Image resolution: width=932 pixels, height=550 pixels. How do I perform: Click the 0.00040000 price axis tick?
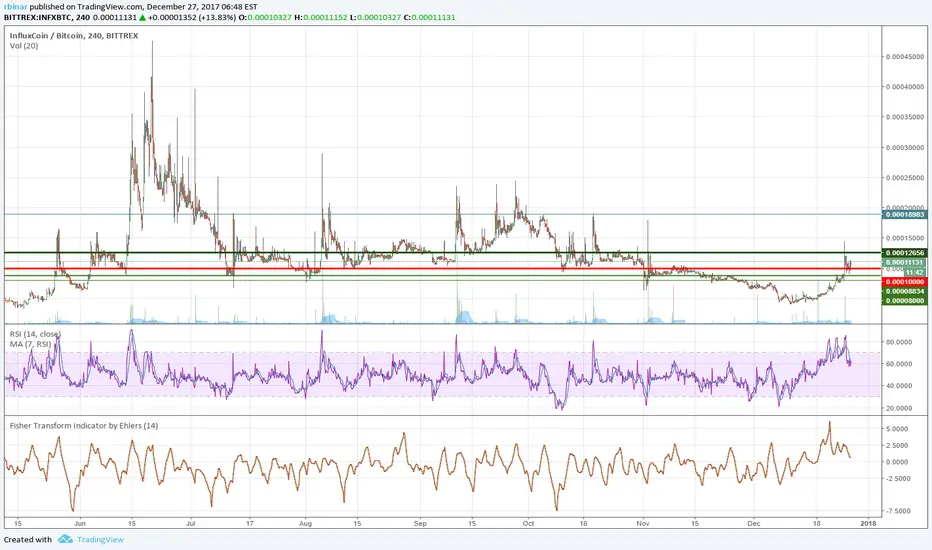pyautogui.click(x=905, y=87)
